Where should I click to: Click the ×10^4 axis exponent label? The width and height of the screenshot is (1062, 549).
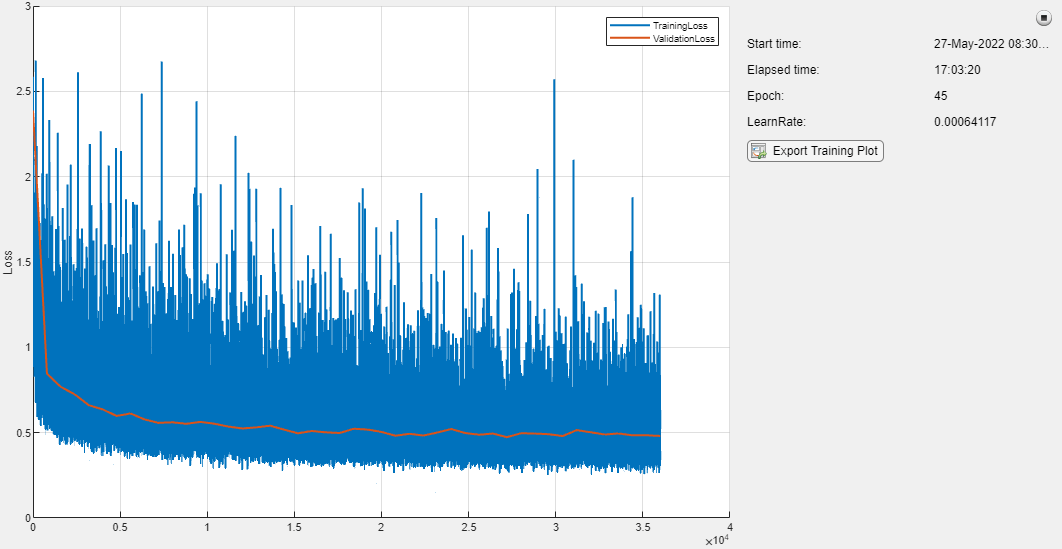point(718,540)
